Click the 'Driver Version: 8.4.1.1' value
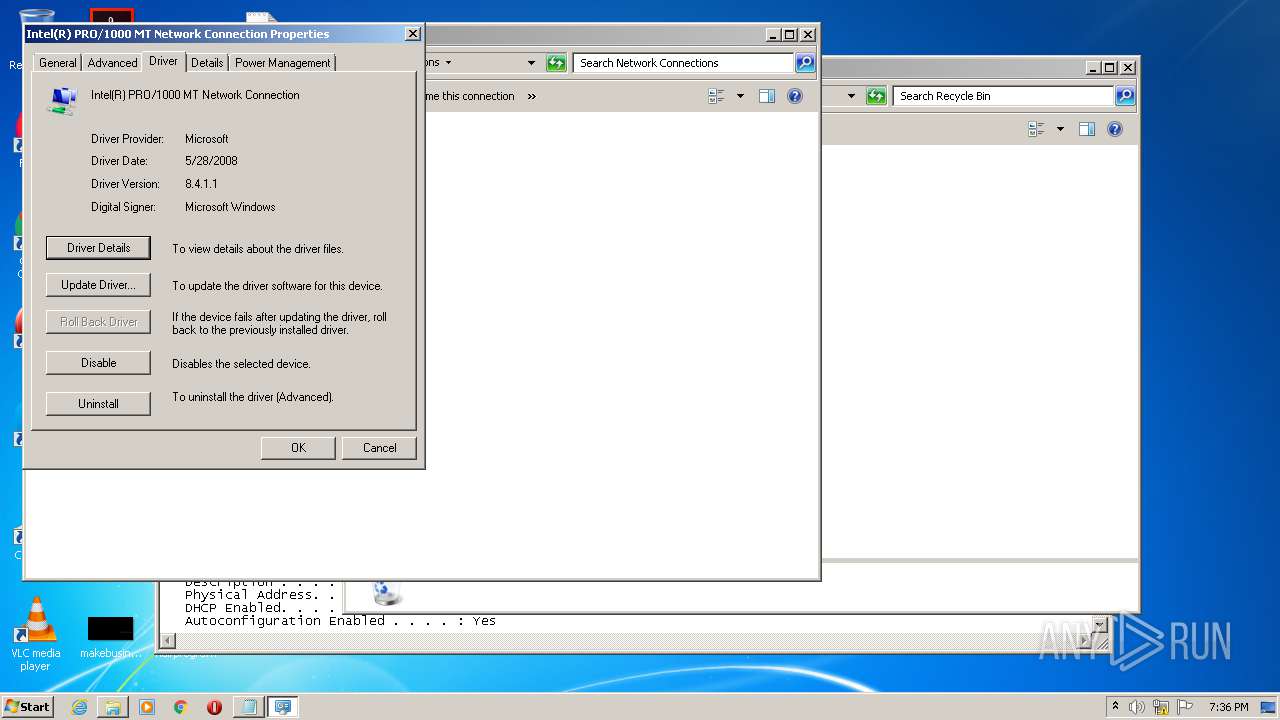This screenshot has height=720, width=1280. 201,184
